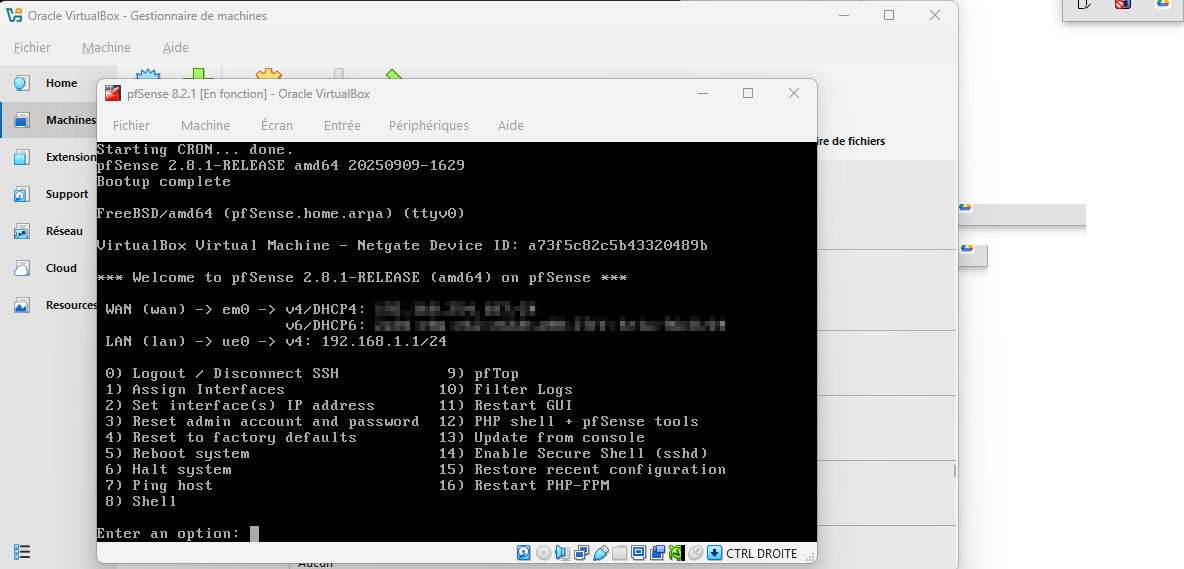Click the display settings status icon
The height and width of the screenshot is (569, 1184).
(638, 553)
